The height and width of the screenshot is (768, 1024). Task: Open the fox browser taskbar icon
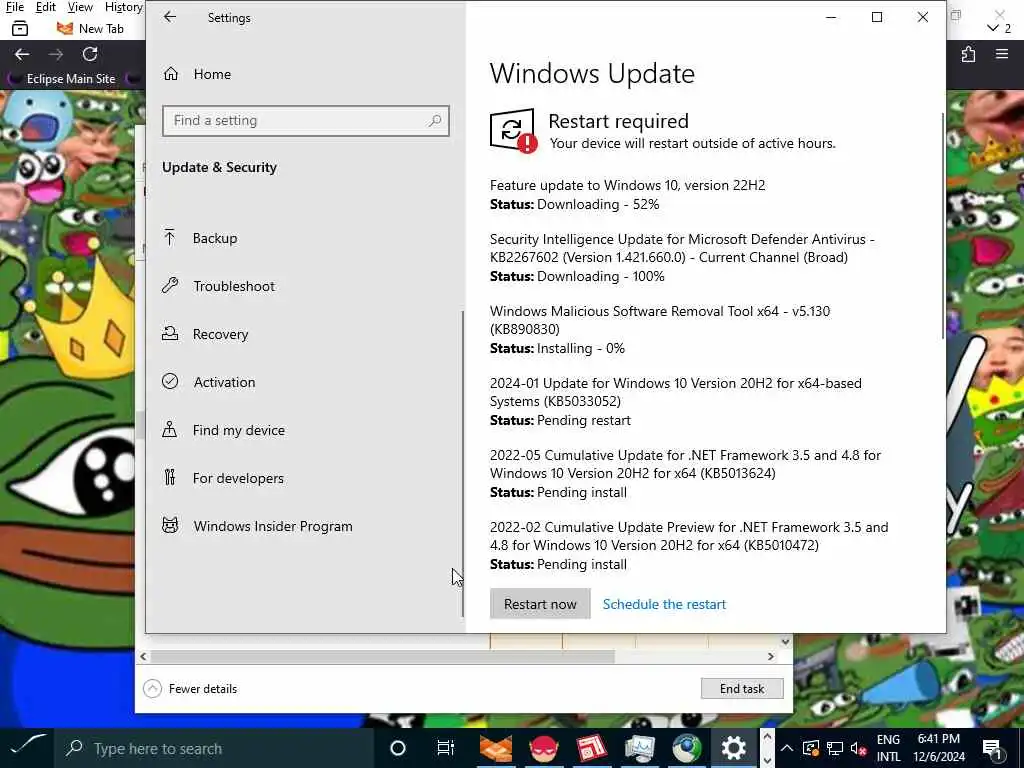[496, 748]
